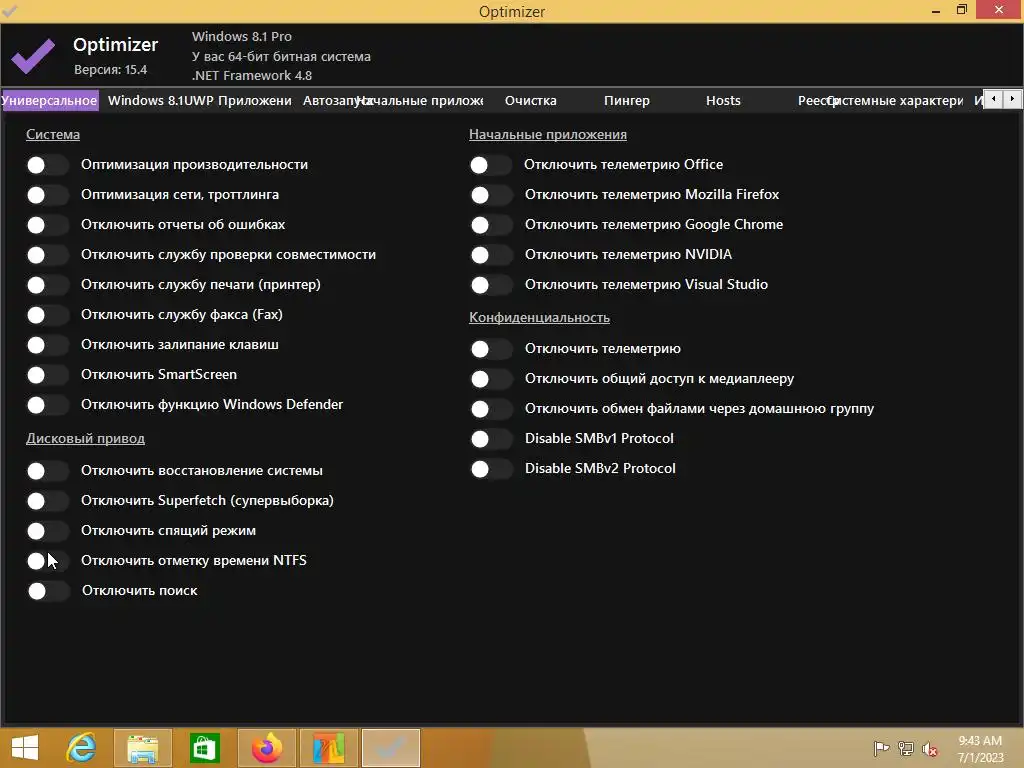
Task: Open Action Center flag in the tray
Action: (x=881, y=748)
